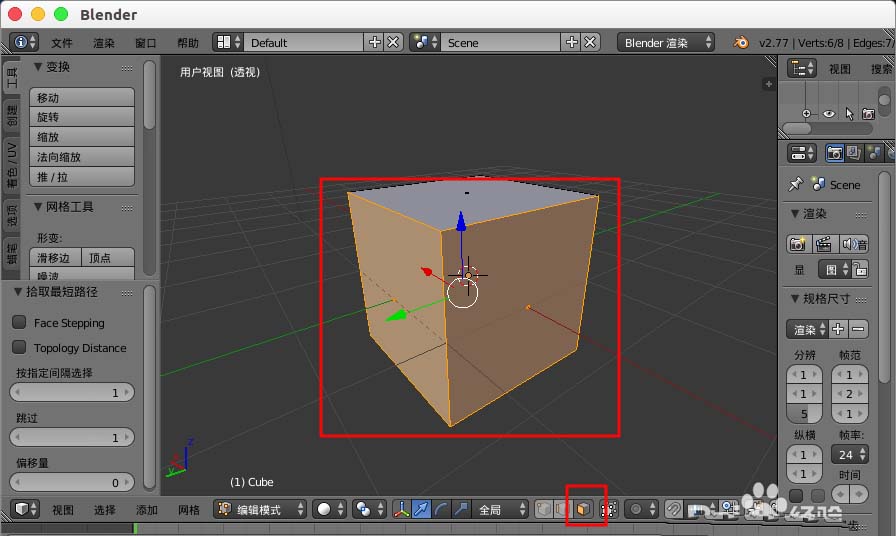Toggle the 3D manipulator widget icon

[x=402, y=509]
